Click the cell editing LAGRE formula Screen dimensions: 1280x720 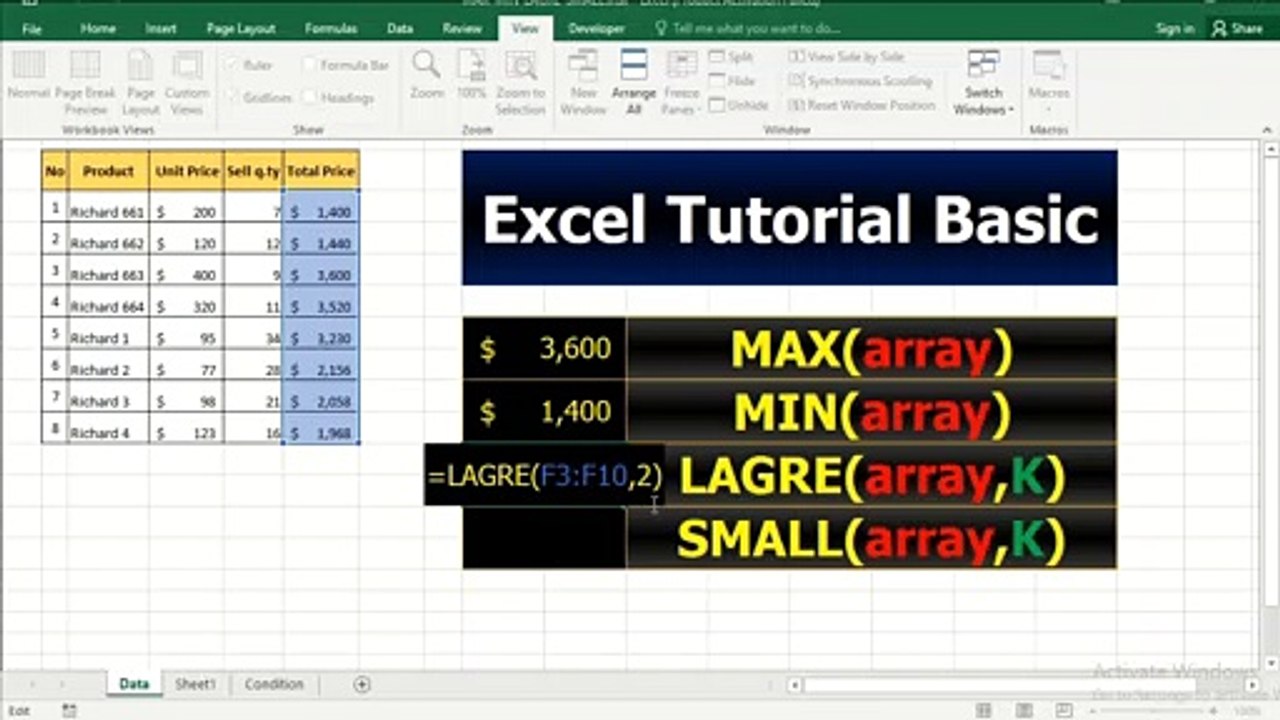[545, 475]
